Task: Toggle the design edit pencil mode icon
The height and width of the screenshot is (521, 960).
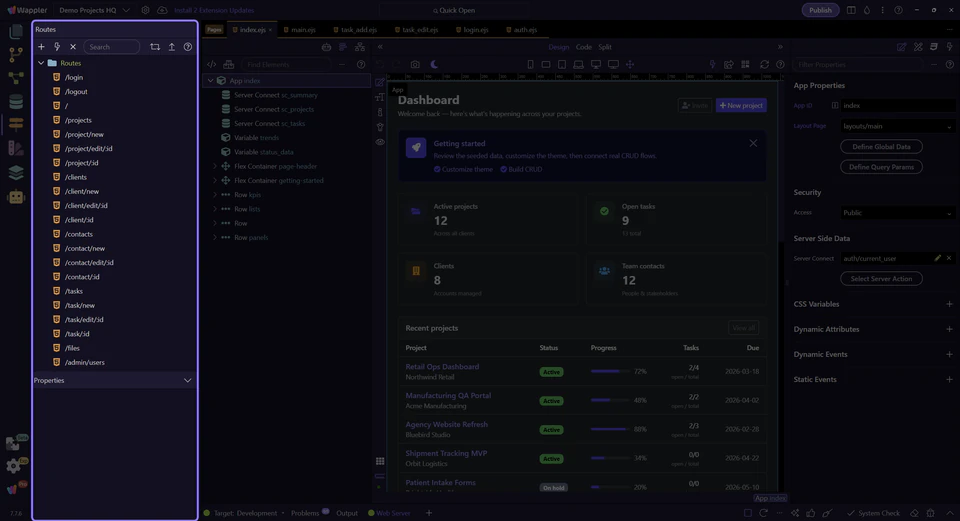Action: click(x=380, y=82)
